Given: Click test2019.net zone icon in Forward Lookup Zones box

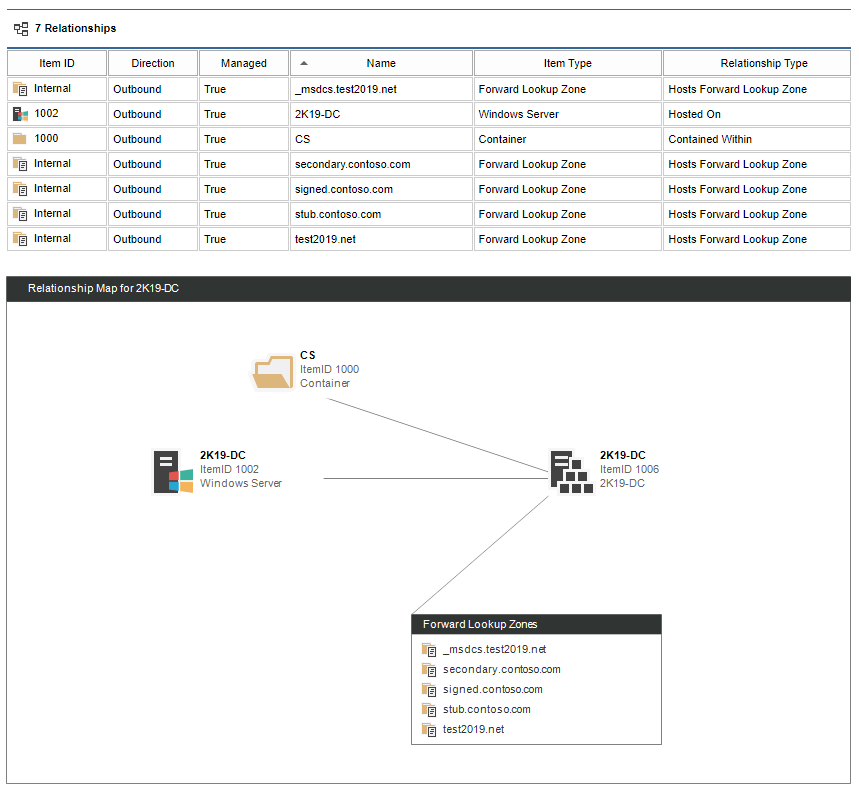Looking at the screenshot, I should (x=430, y=730).
